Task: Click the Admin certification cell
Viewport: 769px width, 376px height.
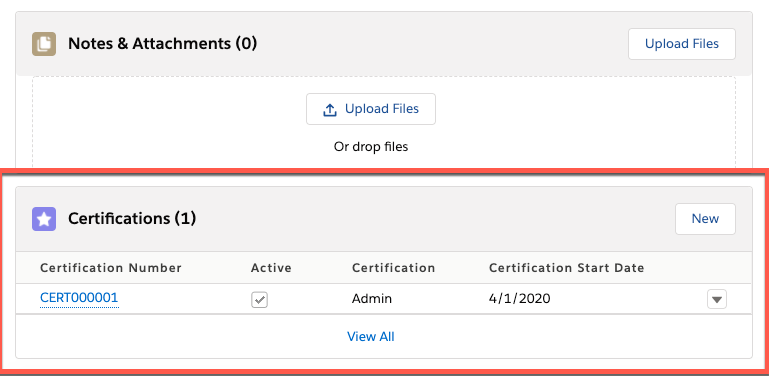Action: (372, 299)
